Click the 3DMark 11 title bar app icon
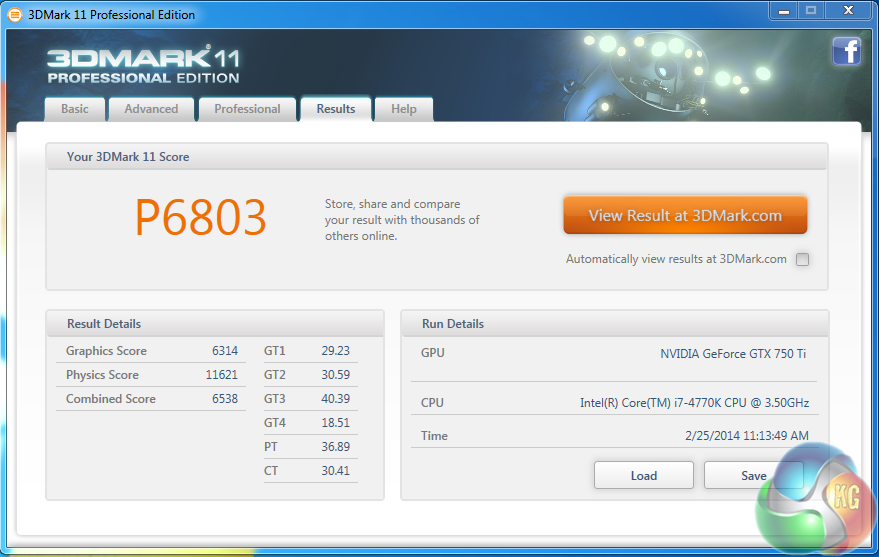The width and height of the screenshot is (879, 557). tap(15, 15)
